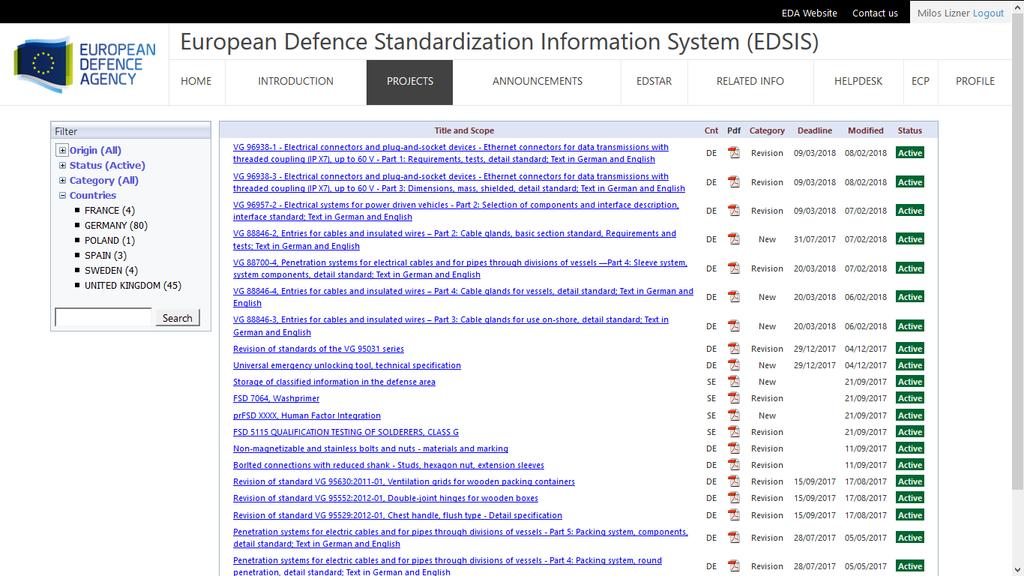This screenshot has height=576, width=1024.
Task: Filter by SPAIN (3)
Action: [x=105, y=255]
